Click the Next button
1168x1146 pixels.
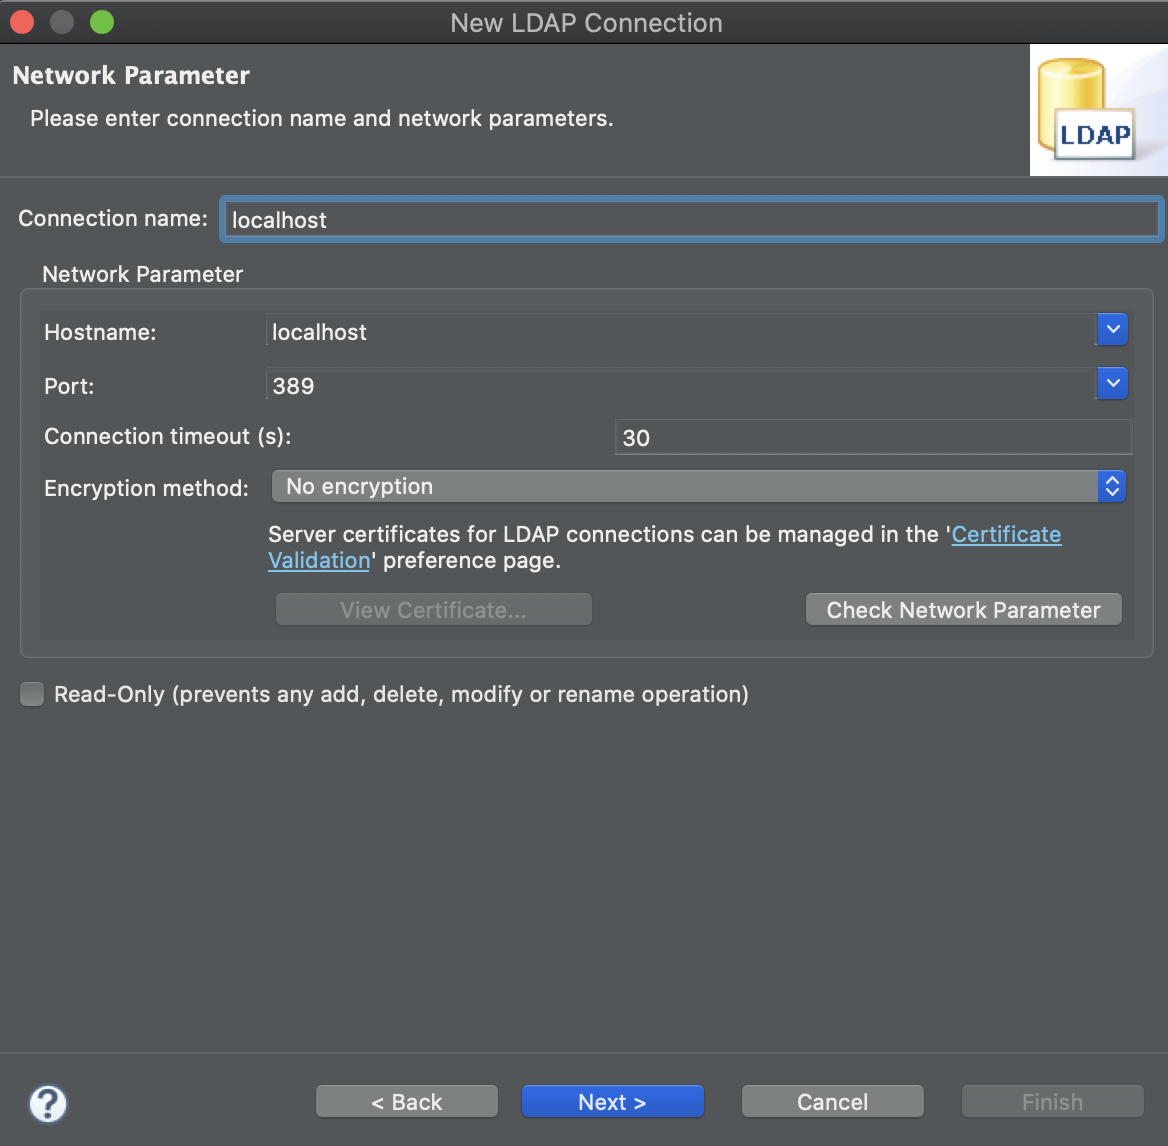[x=612, y=1101]
